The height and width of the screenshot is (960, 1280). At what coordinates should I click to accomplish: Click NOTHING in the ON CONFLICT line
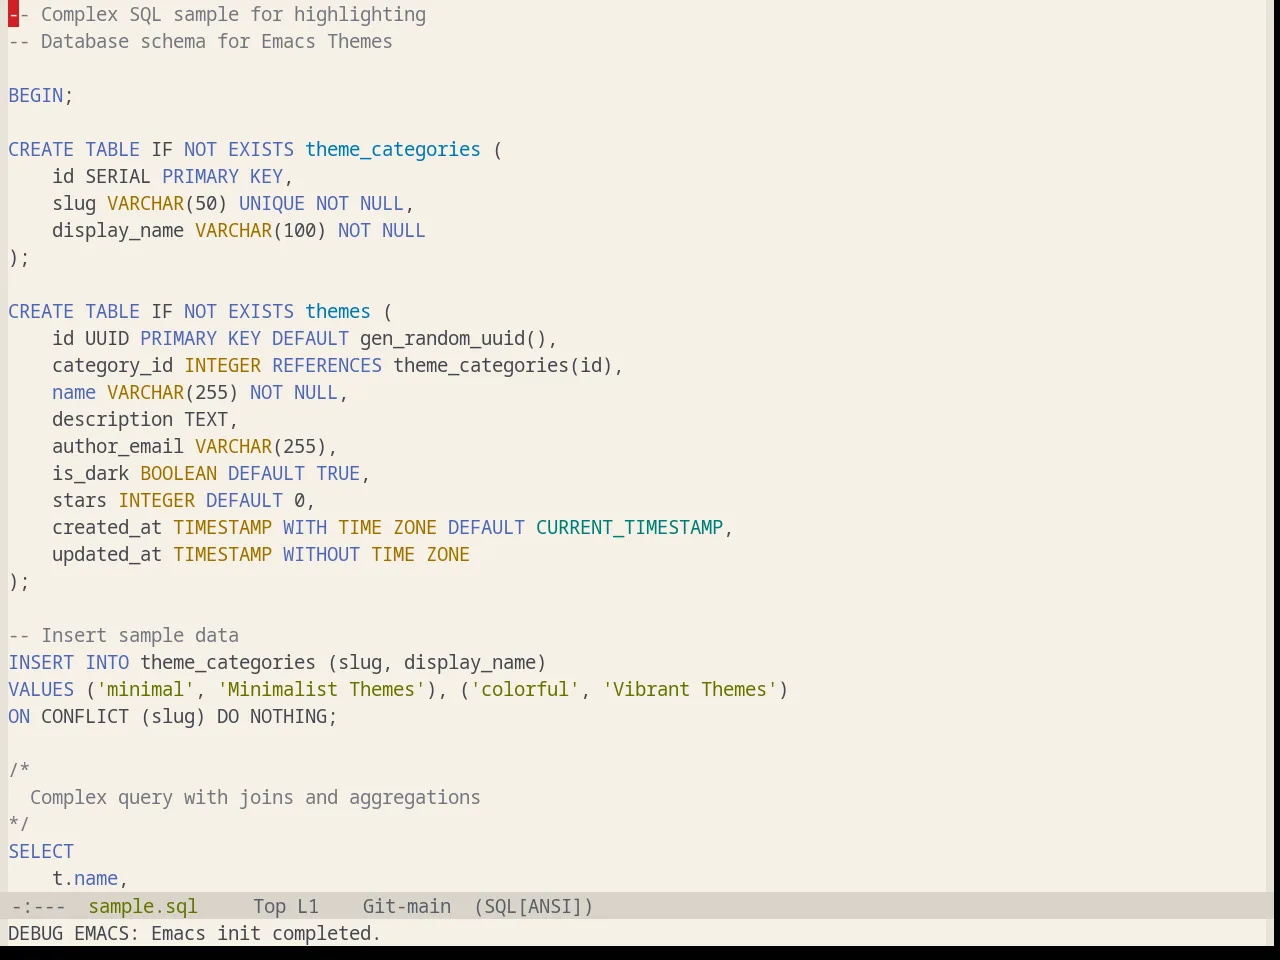[x=288, y=717]
